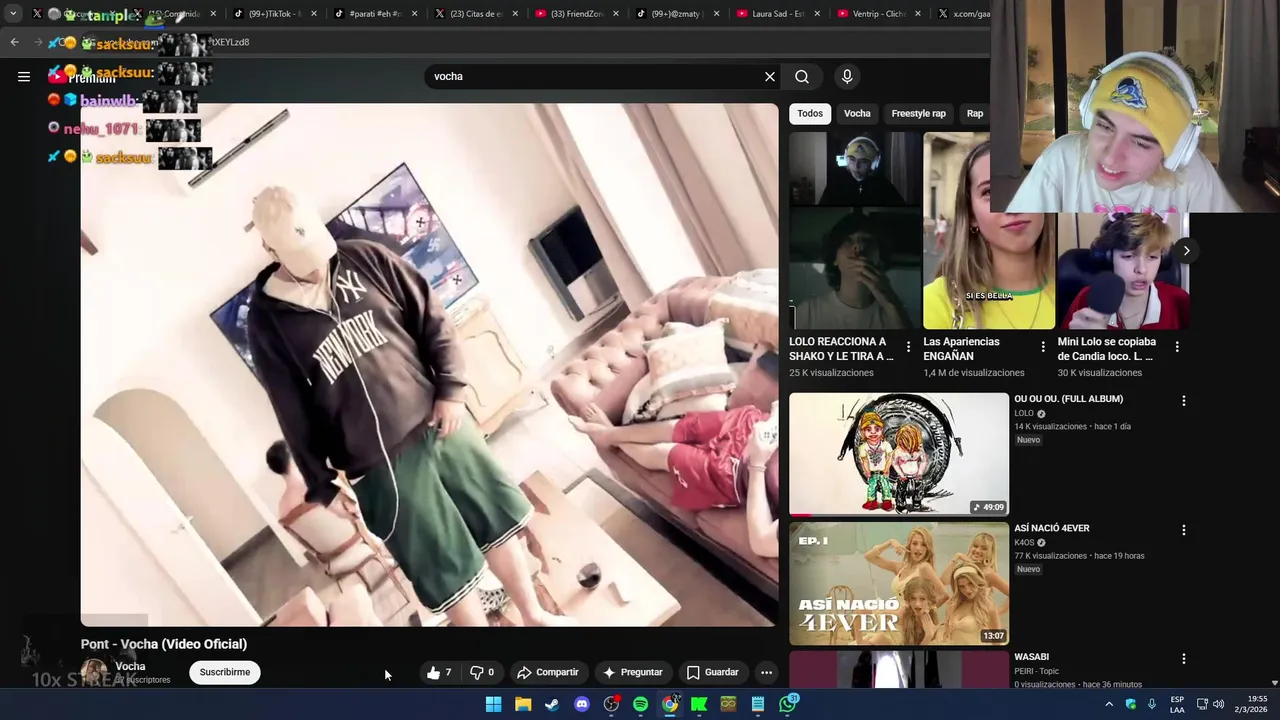Open options for 'OU OU OU. (FULL ALBUM)'

(1184, 401)
